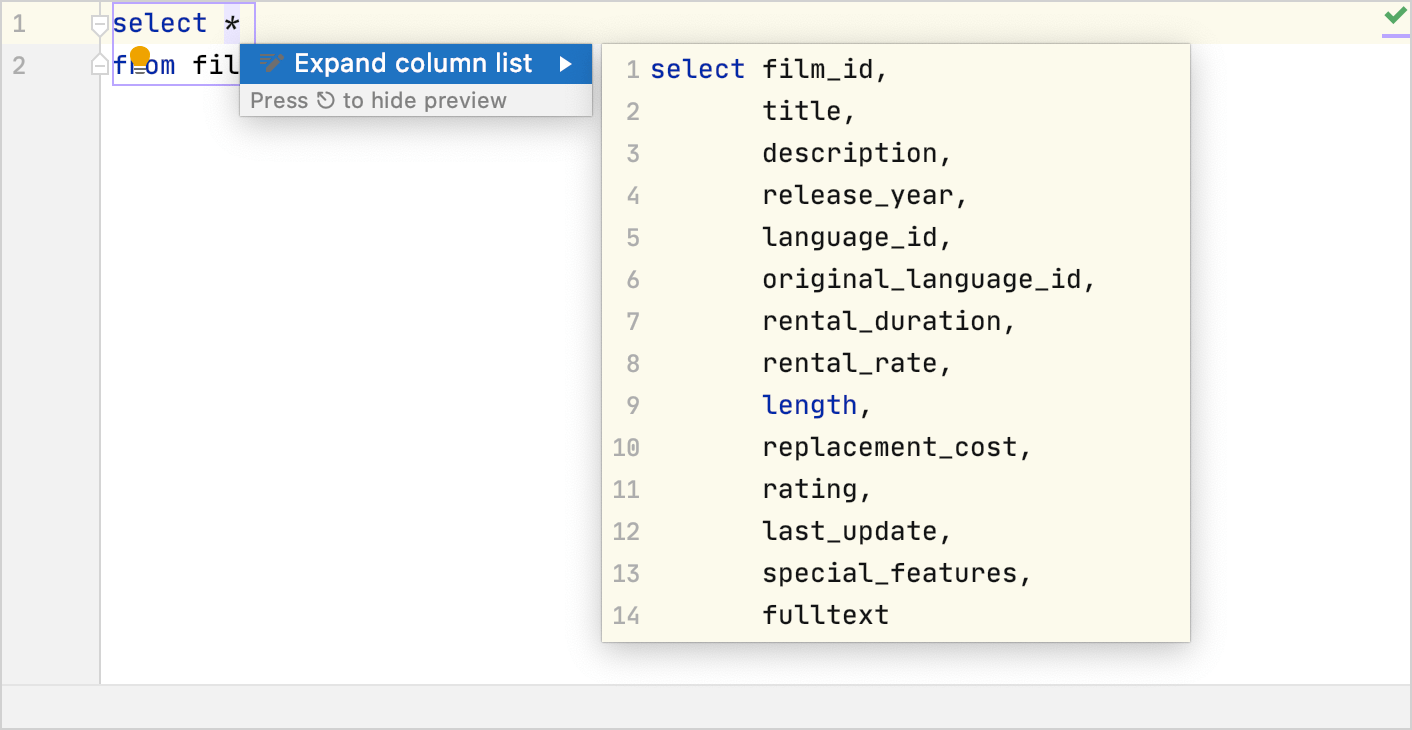Click the length column in the preview
The width and height of the screenshot is (1412, 730).
tap(809, 405)
